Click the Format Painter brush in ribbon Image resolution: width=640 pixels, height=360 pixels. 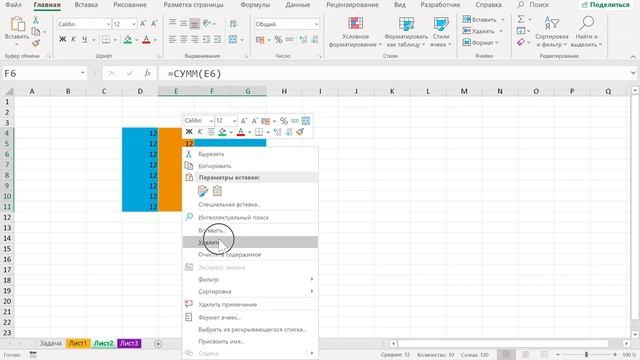click(36, 43)
